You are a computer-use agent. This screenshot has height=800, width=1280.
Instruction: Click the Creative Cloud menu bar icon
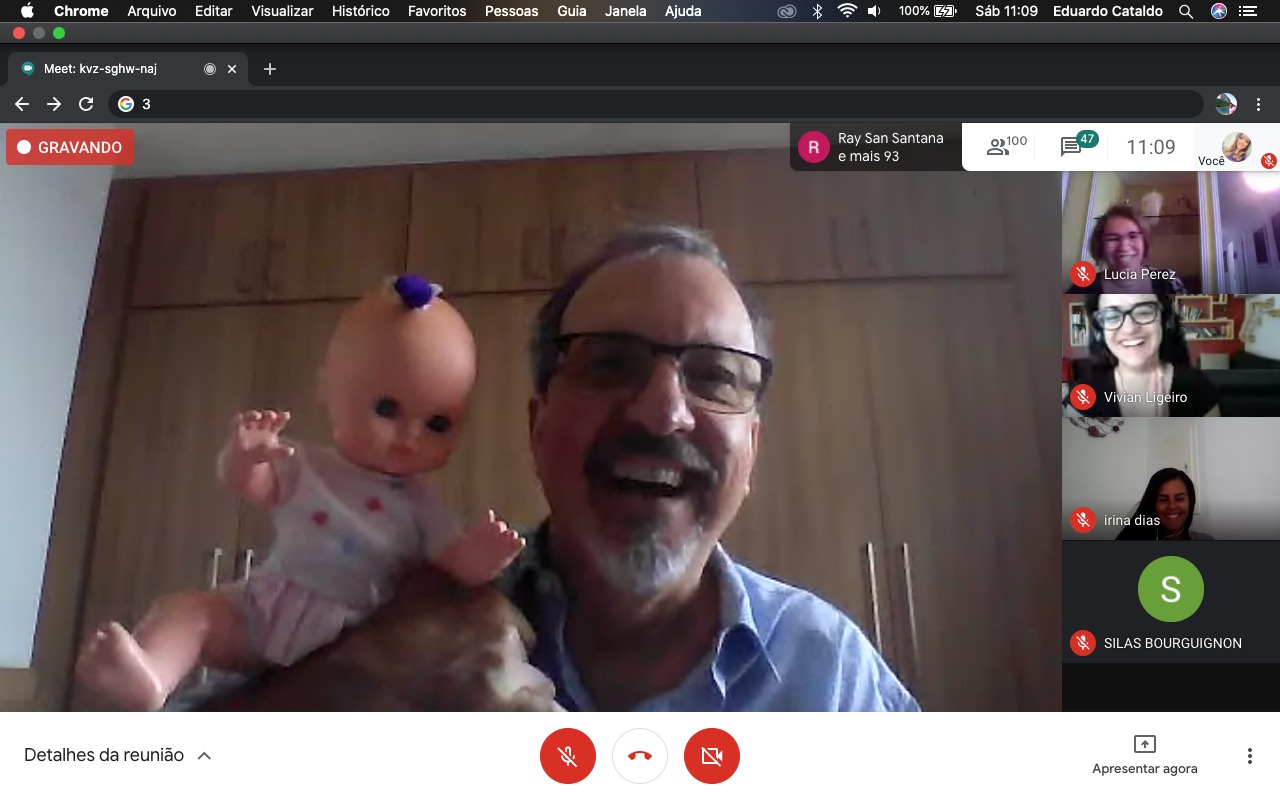[787, 11]
